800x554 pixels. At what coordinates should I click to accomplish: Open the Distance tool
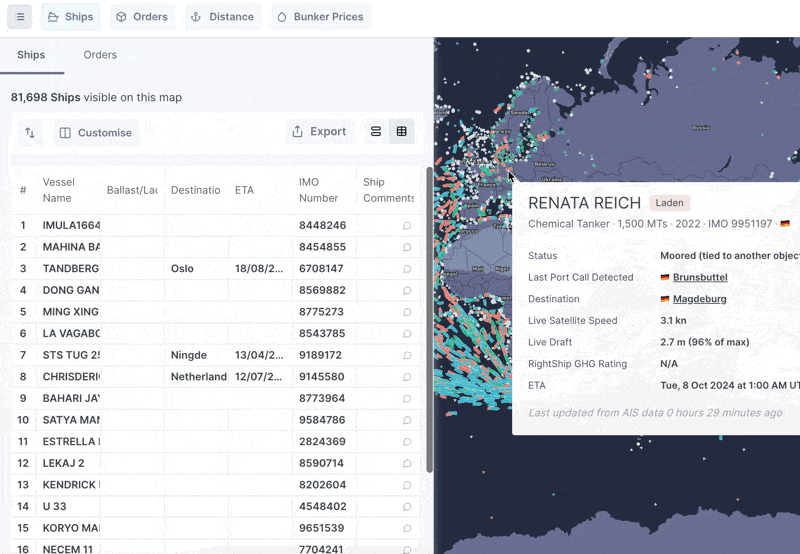point(222,17)
